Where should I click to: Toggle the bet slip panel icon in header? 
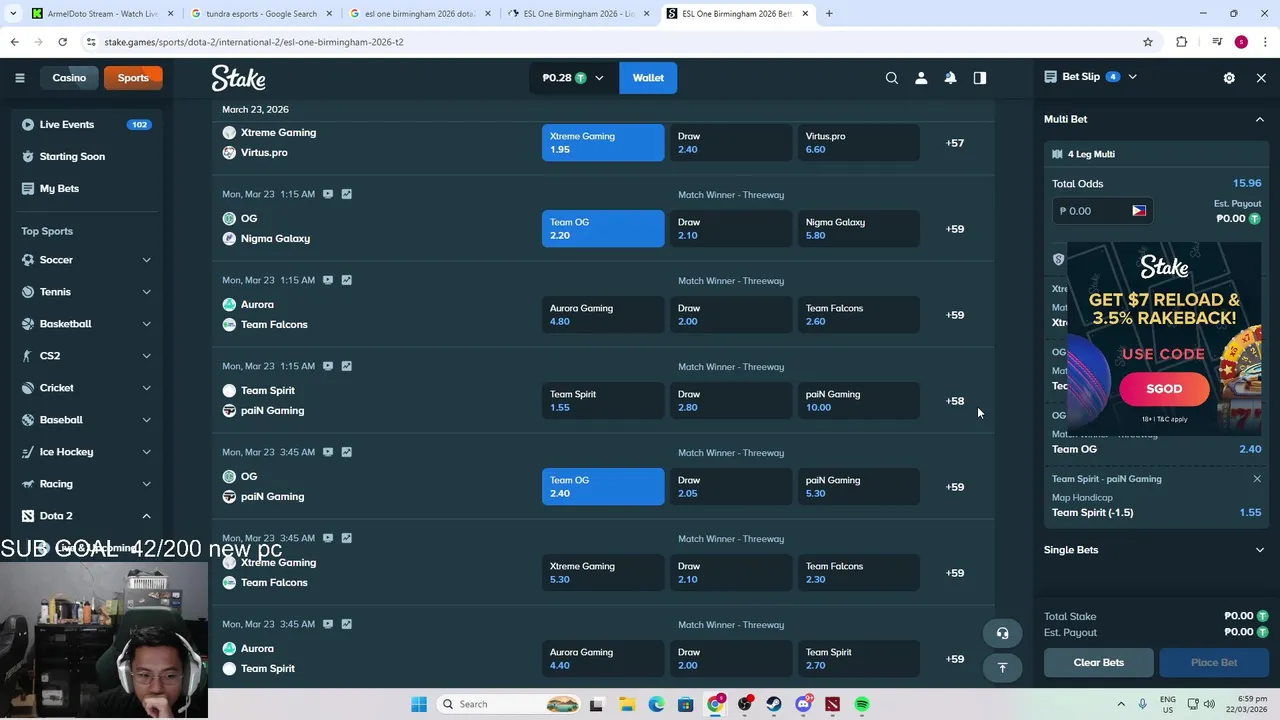[x=980, y=78]
